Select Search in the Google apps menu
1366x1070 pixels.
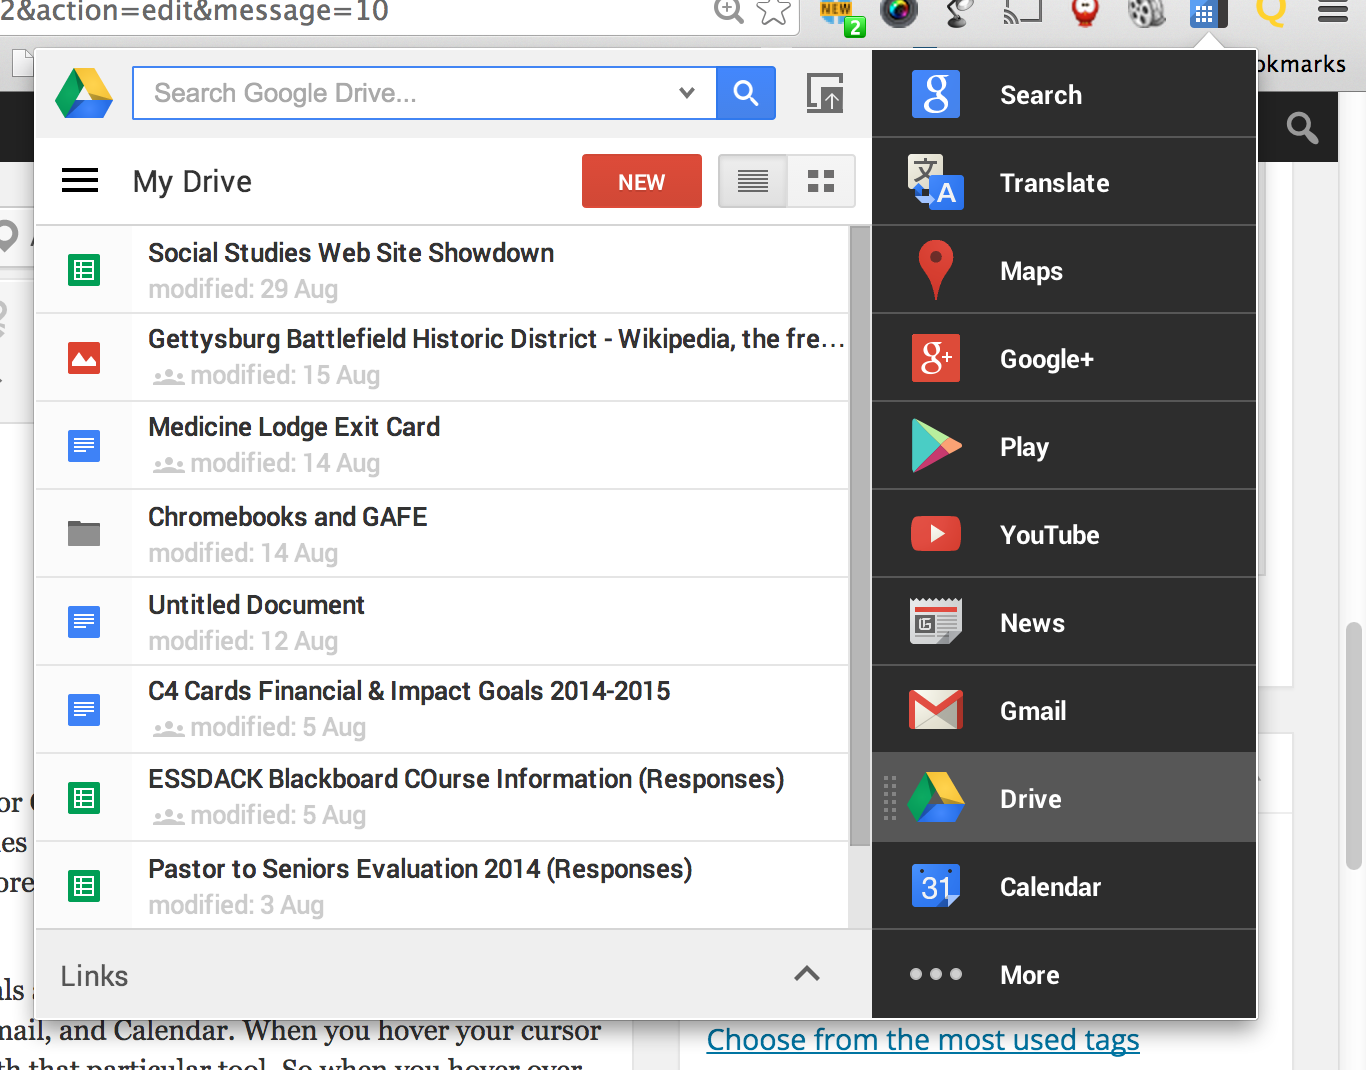(x=1064, y=94)
